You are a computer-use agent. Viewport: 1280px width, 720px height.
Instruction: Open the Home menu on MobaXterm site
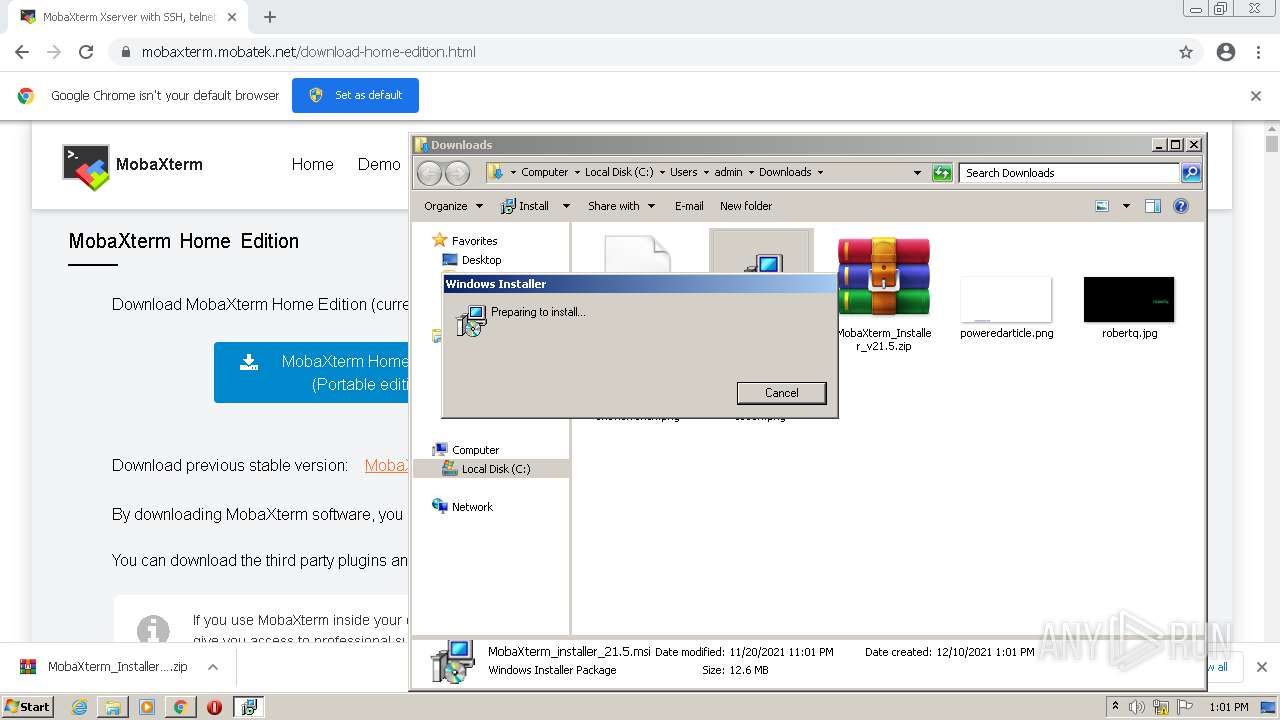pyautogui.click(x=312, y=164)
